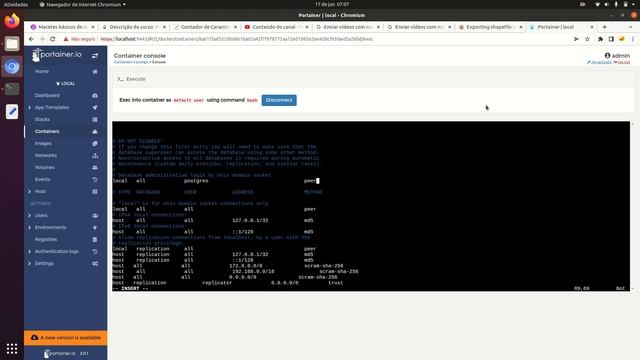Open Files from the Ubuntu dock
Viewport: 640px width, 360px height.
pos(12,44)
